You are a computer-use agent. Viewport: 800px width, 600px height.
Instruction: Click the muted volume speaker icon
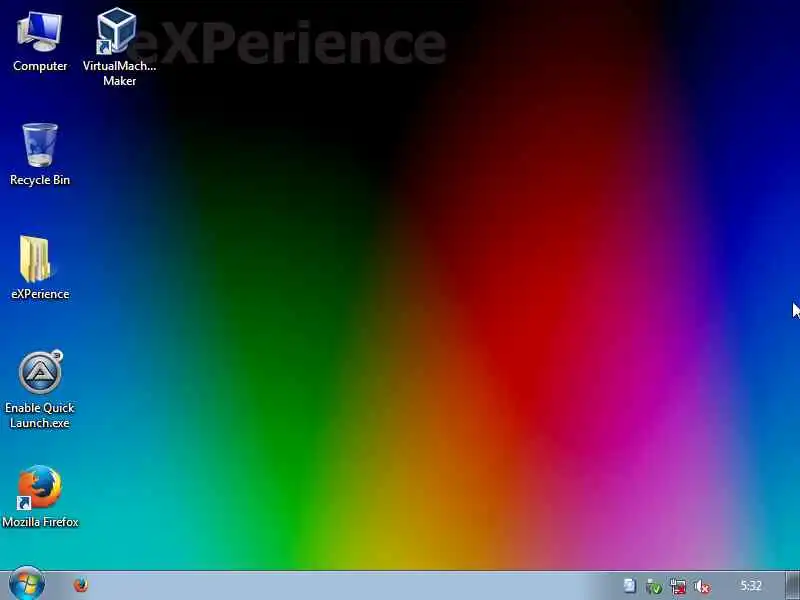point(703,587)
